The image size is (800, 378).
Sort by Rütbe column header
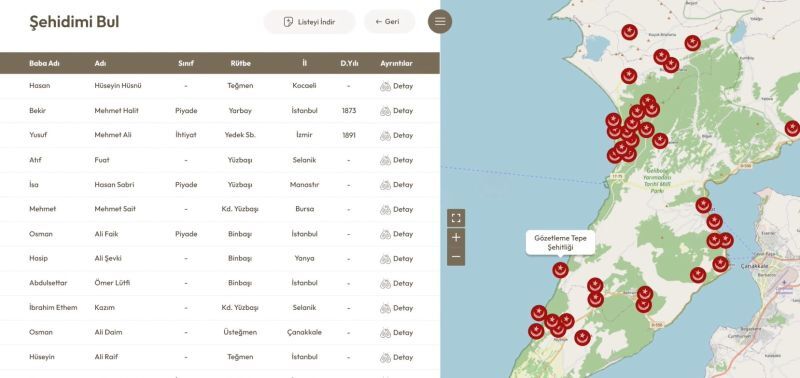point(240,63)
